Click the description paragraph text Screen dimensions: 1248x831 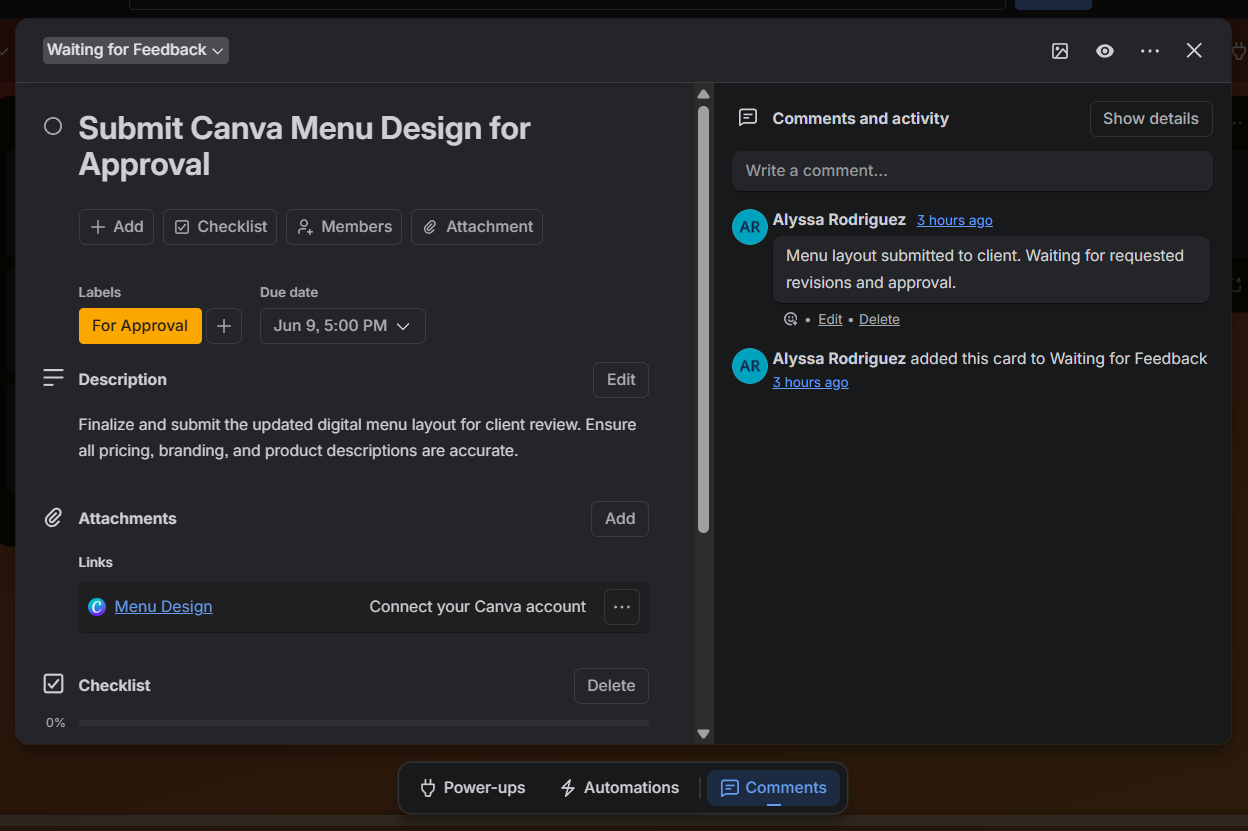358,438
